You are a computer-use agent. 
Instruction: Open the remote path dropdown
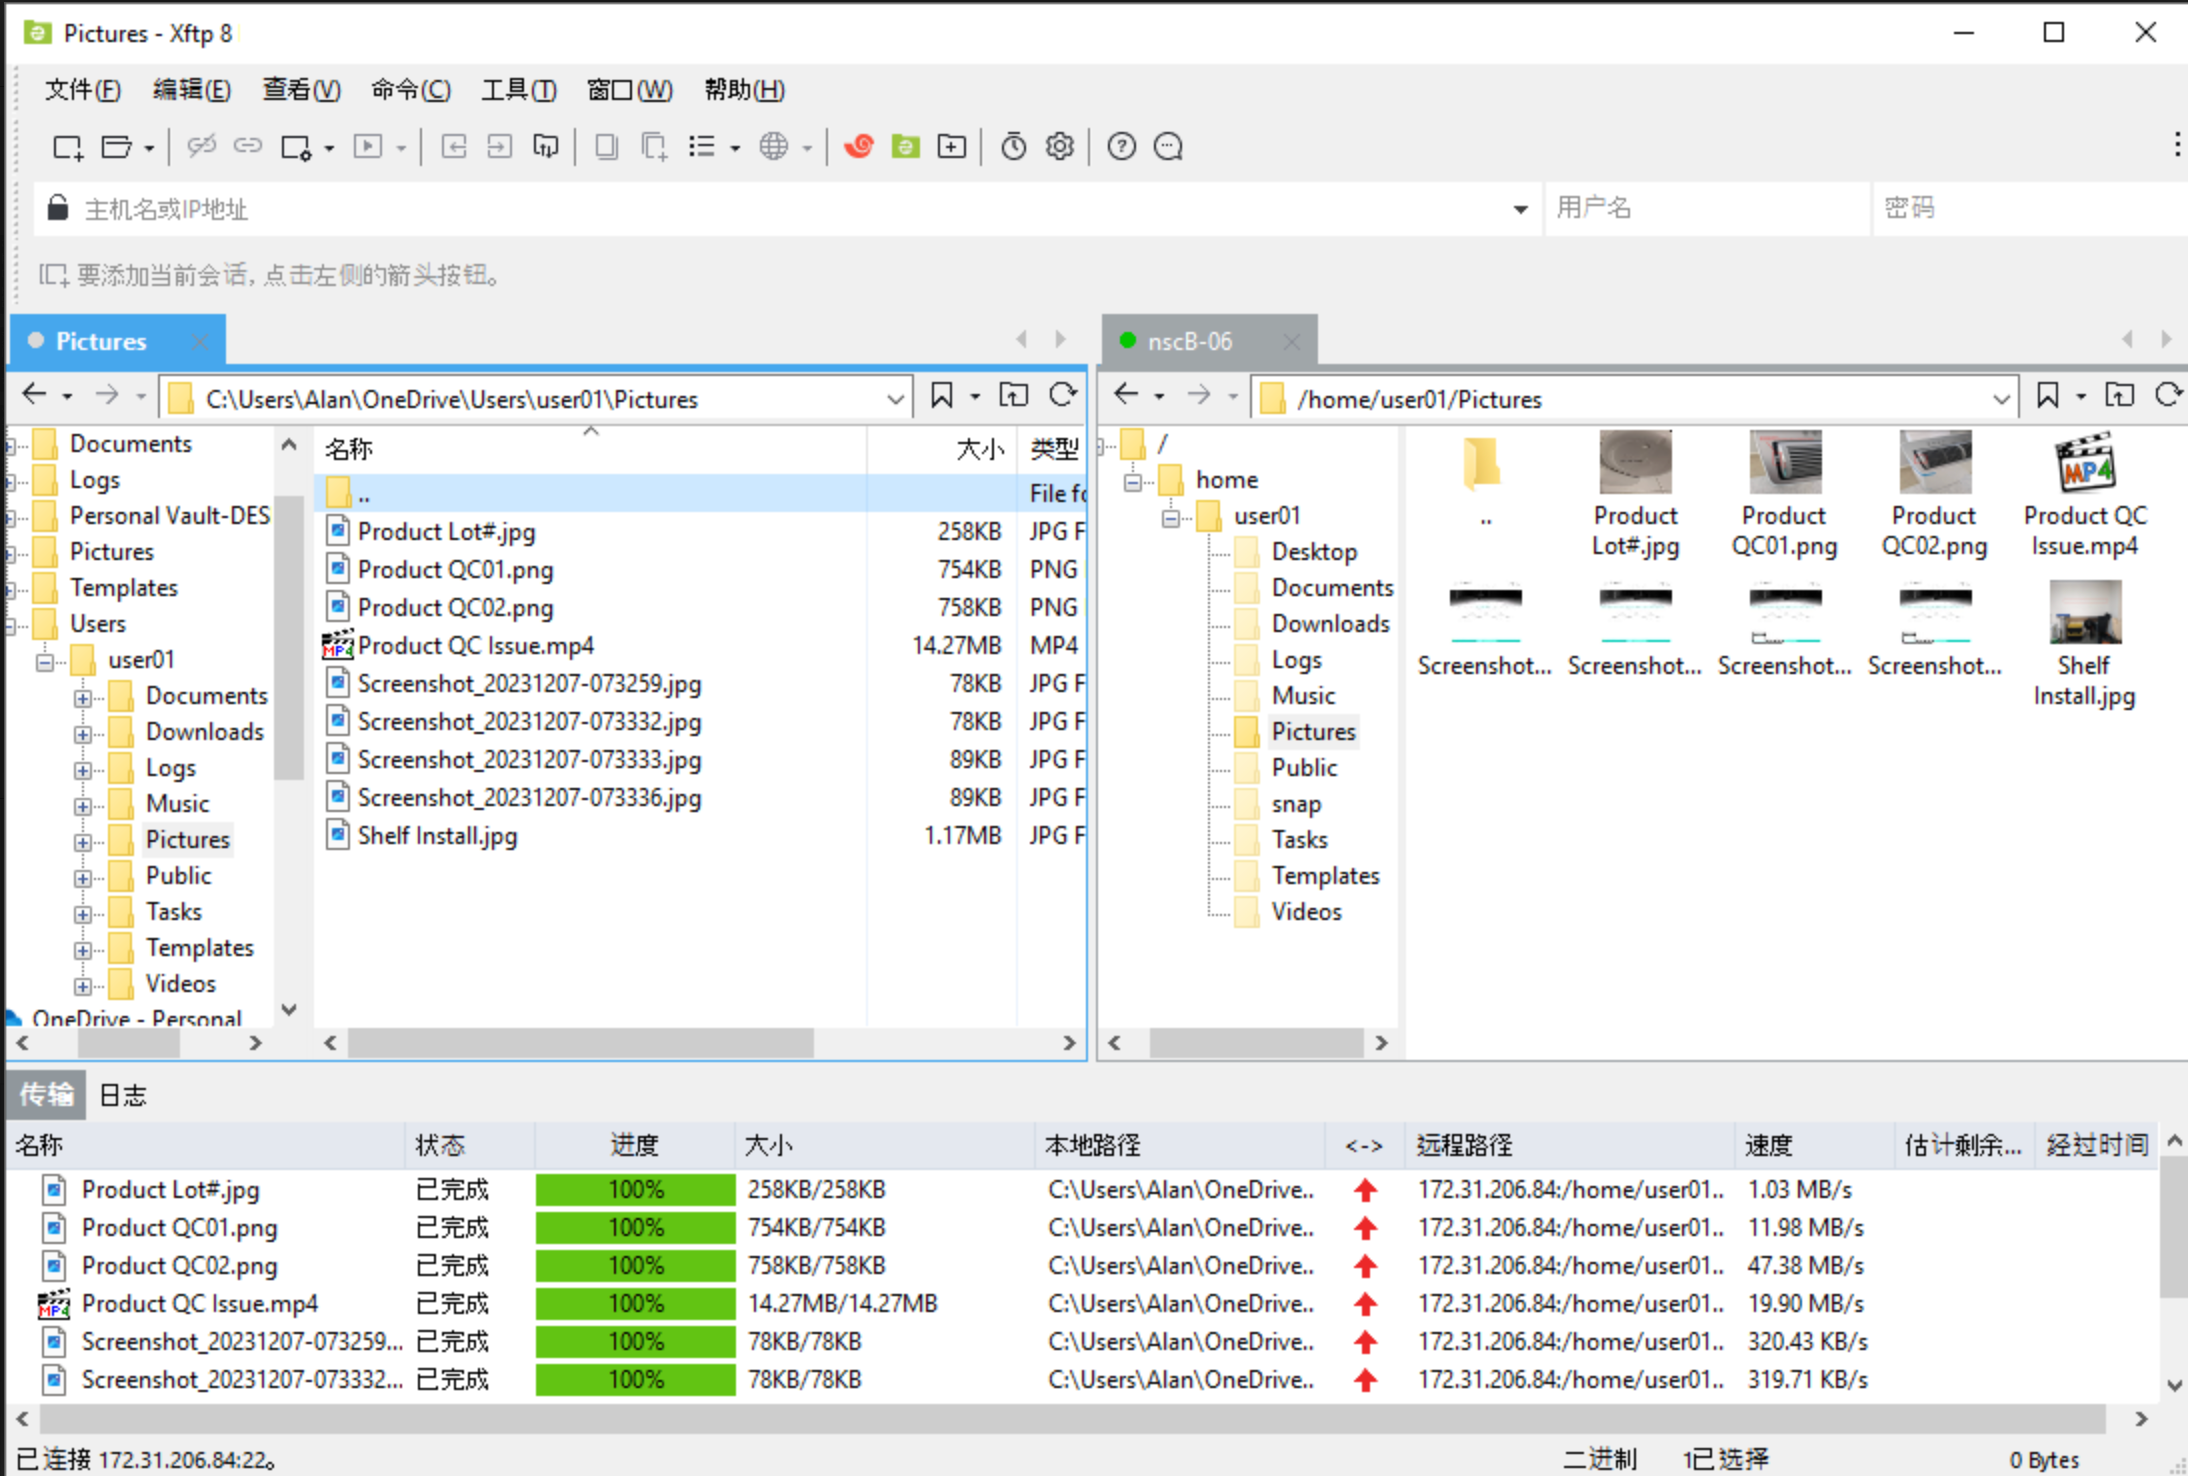point(2001,400)
